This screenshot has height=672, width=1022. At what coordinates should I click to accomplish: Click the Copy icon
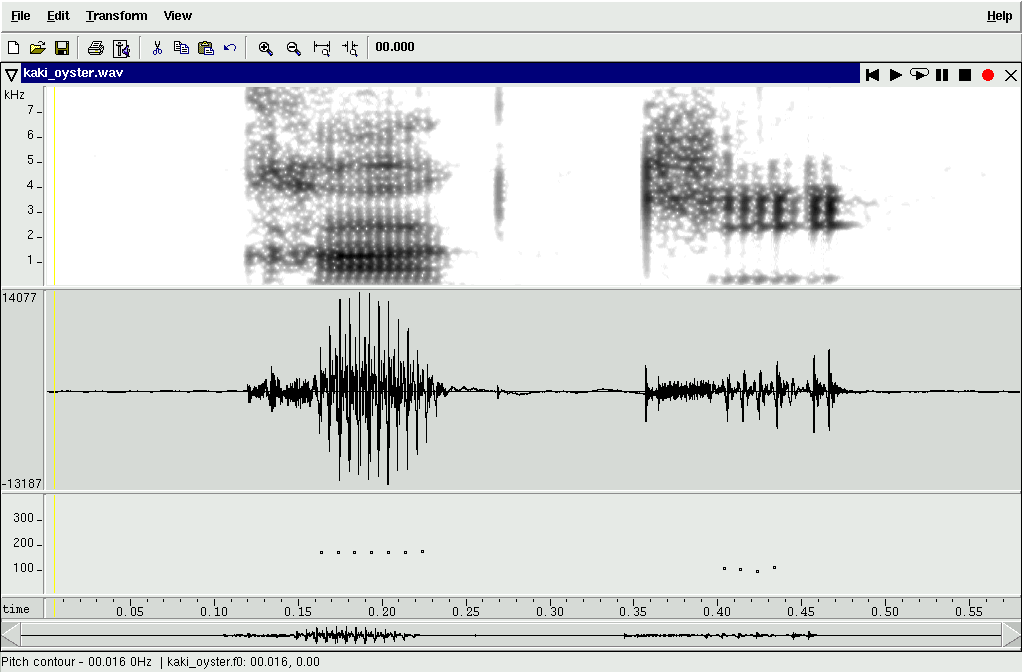[181, 47]
